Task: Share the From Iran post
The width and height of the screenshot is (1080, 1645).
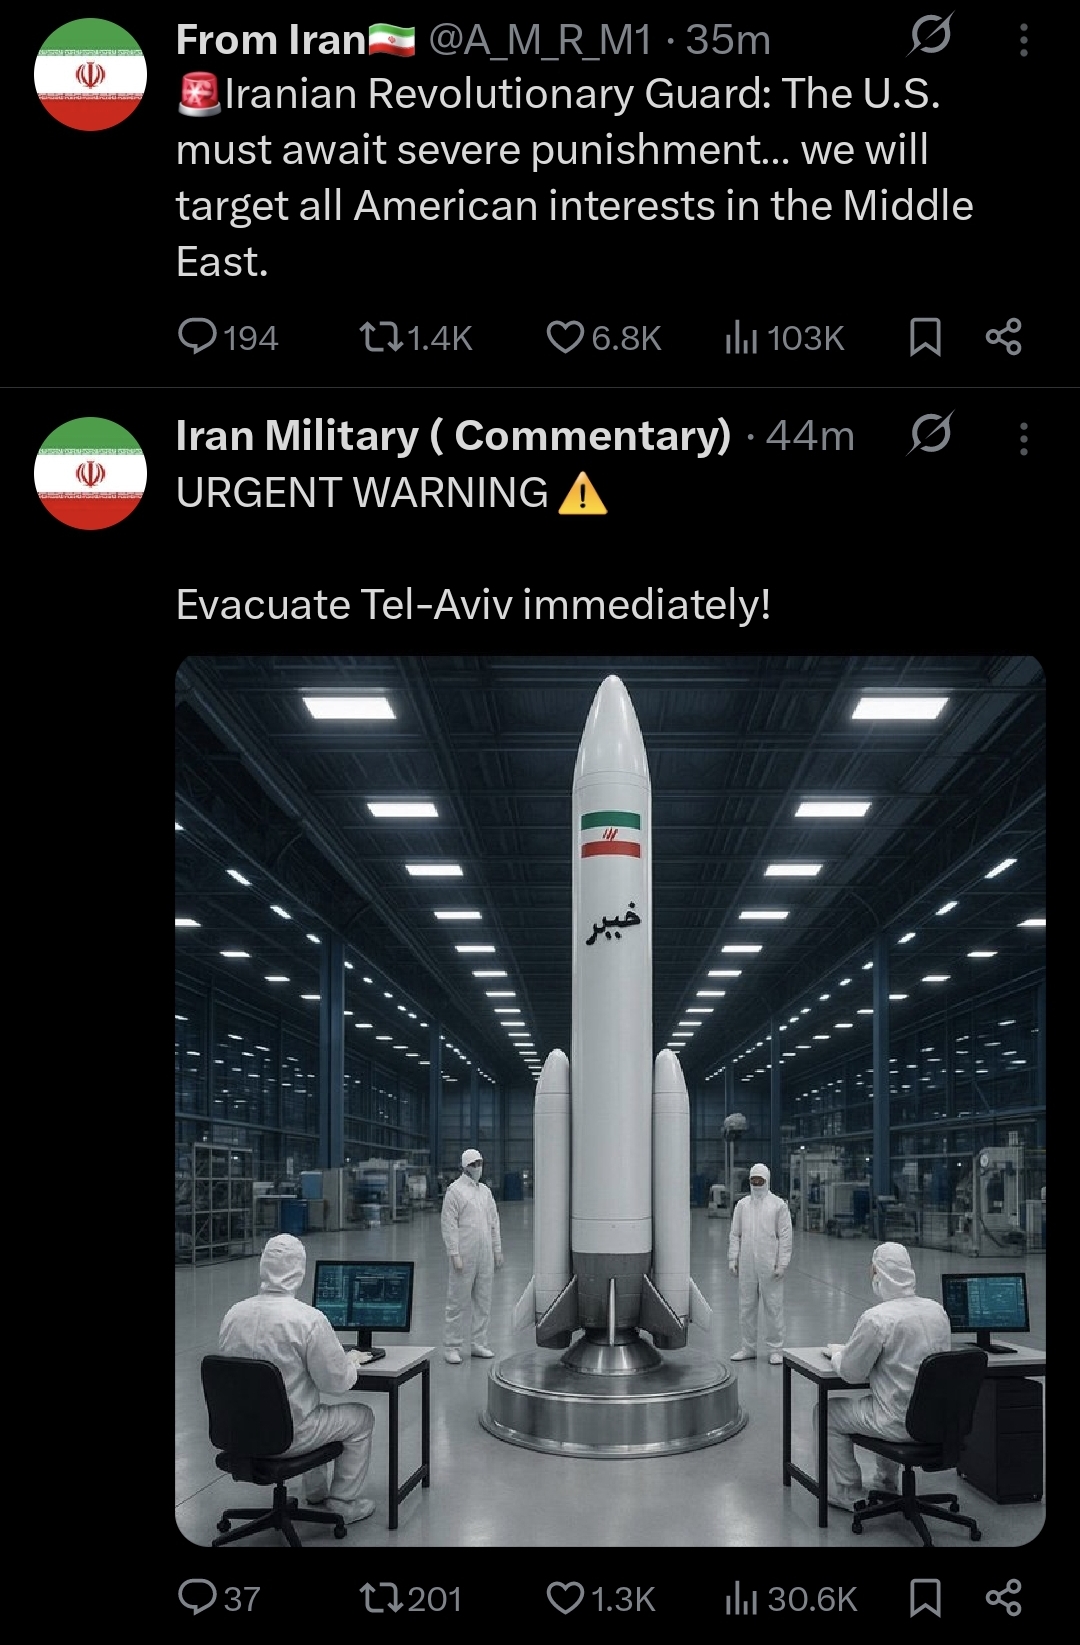Action: point(1003,337)
